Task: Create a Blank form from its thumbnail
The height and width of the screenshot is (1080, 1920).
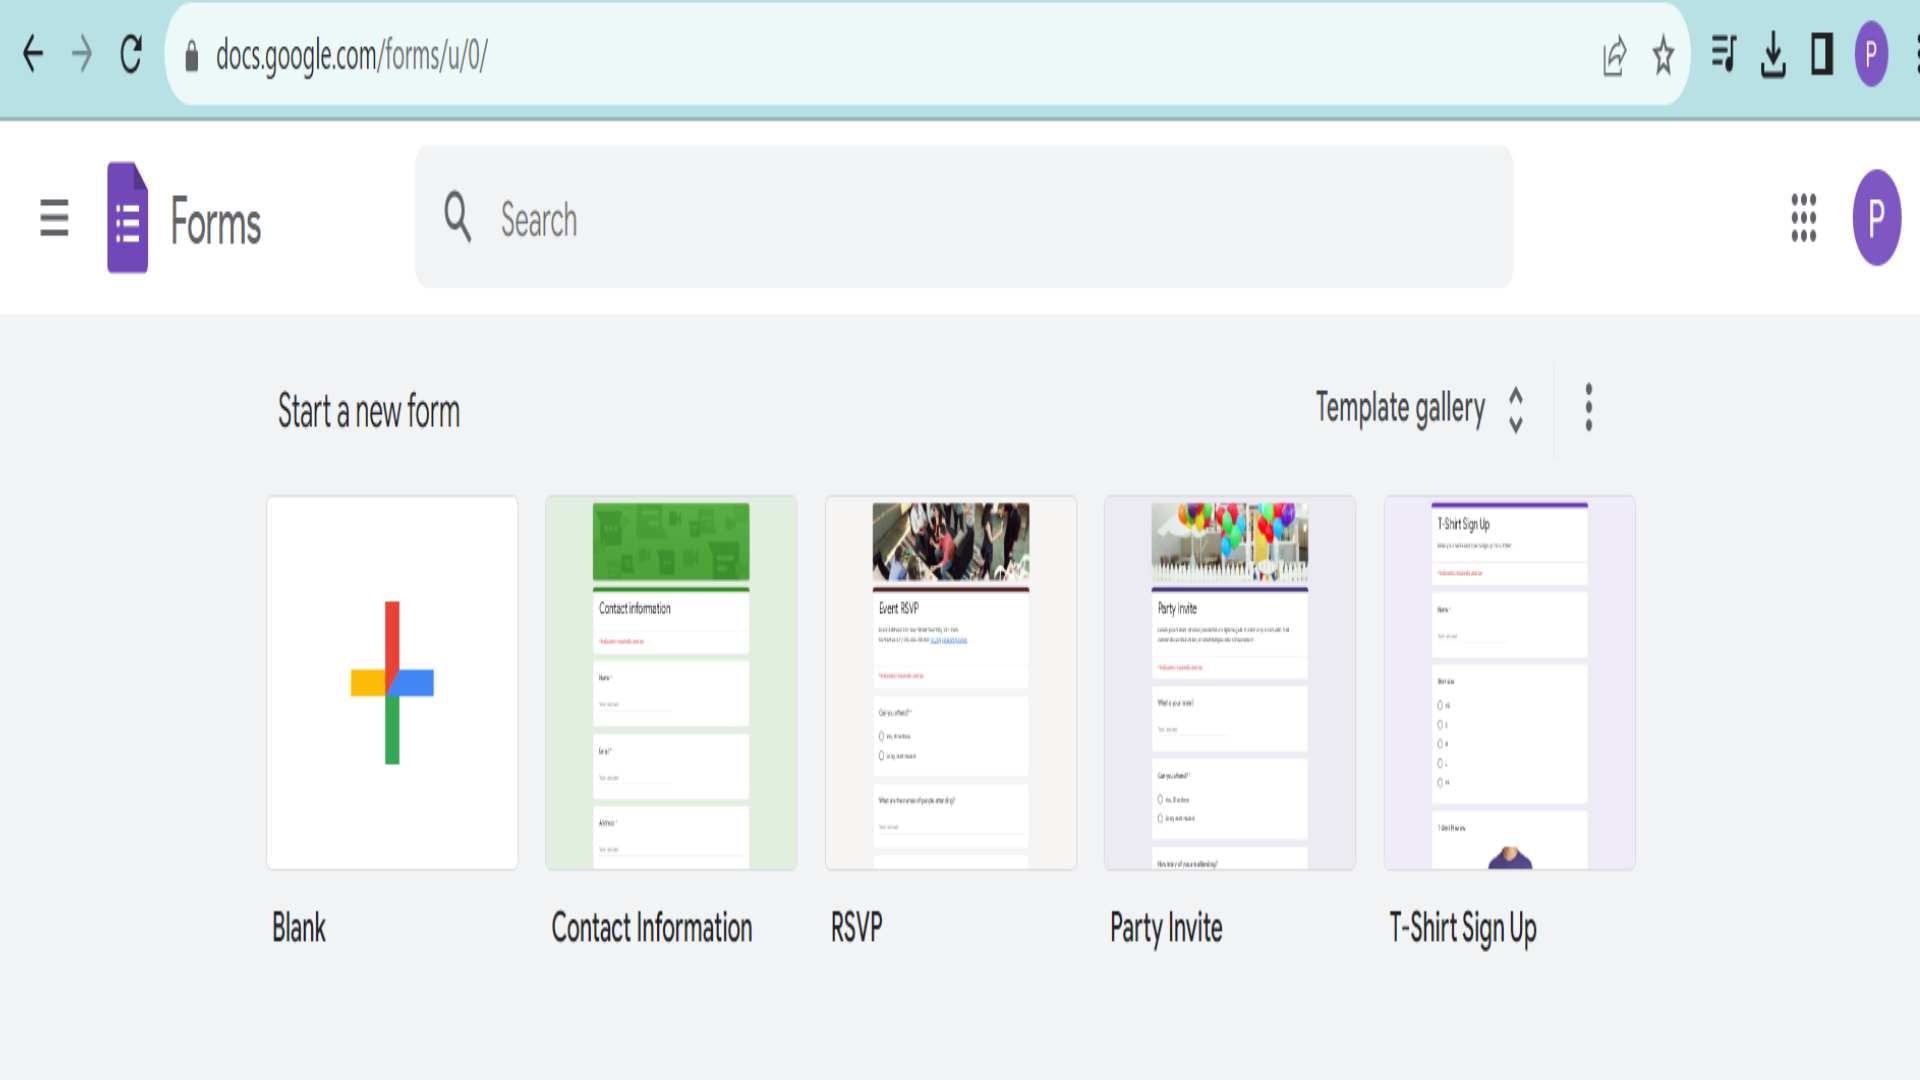Action: click(x=391, y=681)
